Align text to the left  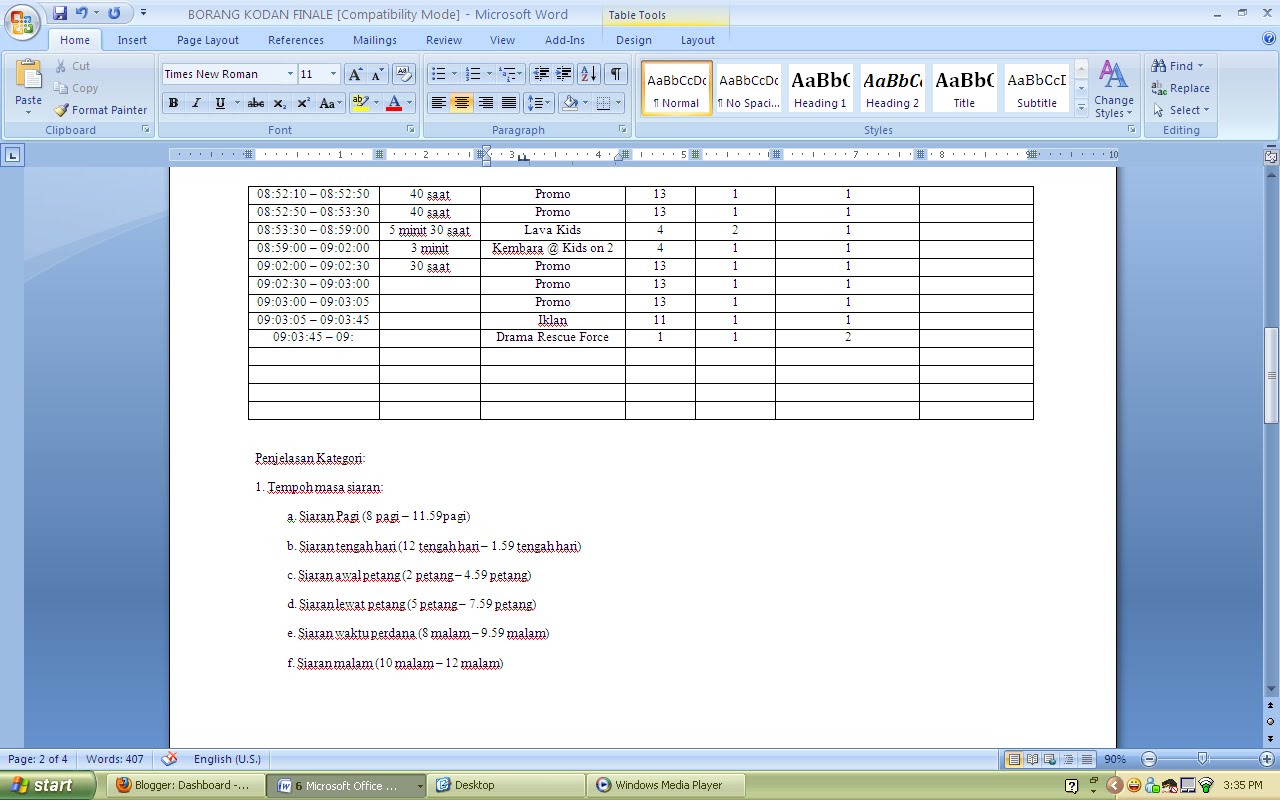pos(438,103)
